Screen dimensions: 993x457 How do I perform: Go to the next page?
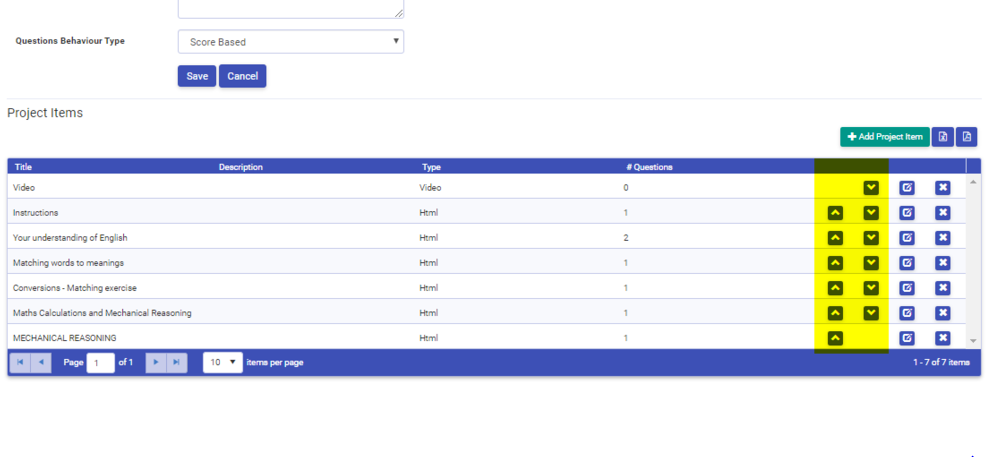[156, 363]
